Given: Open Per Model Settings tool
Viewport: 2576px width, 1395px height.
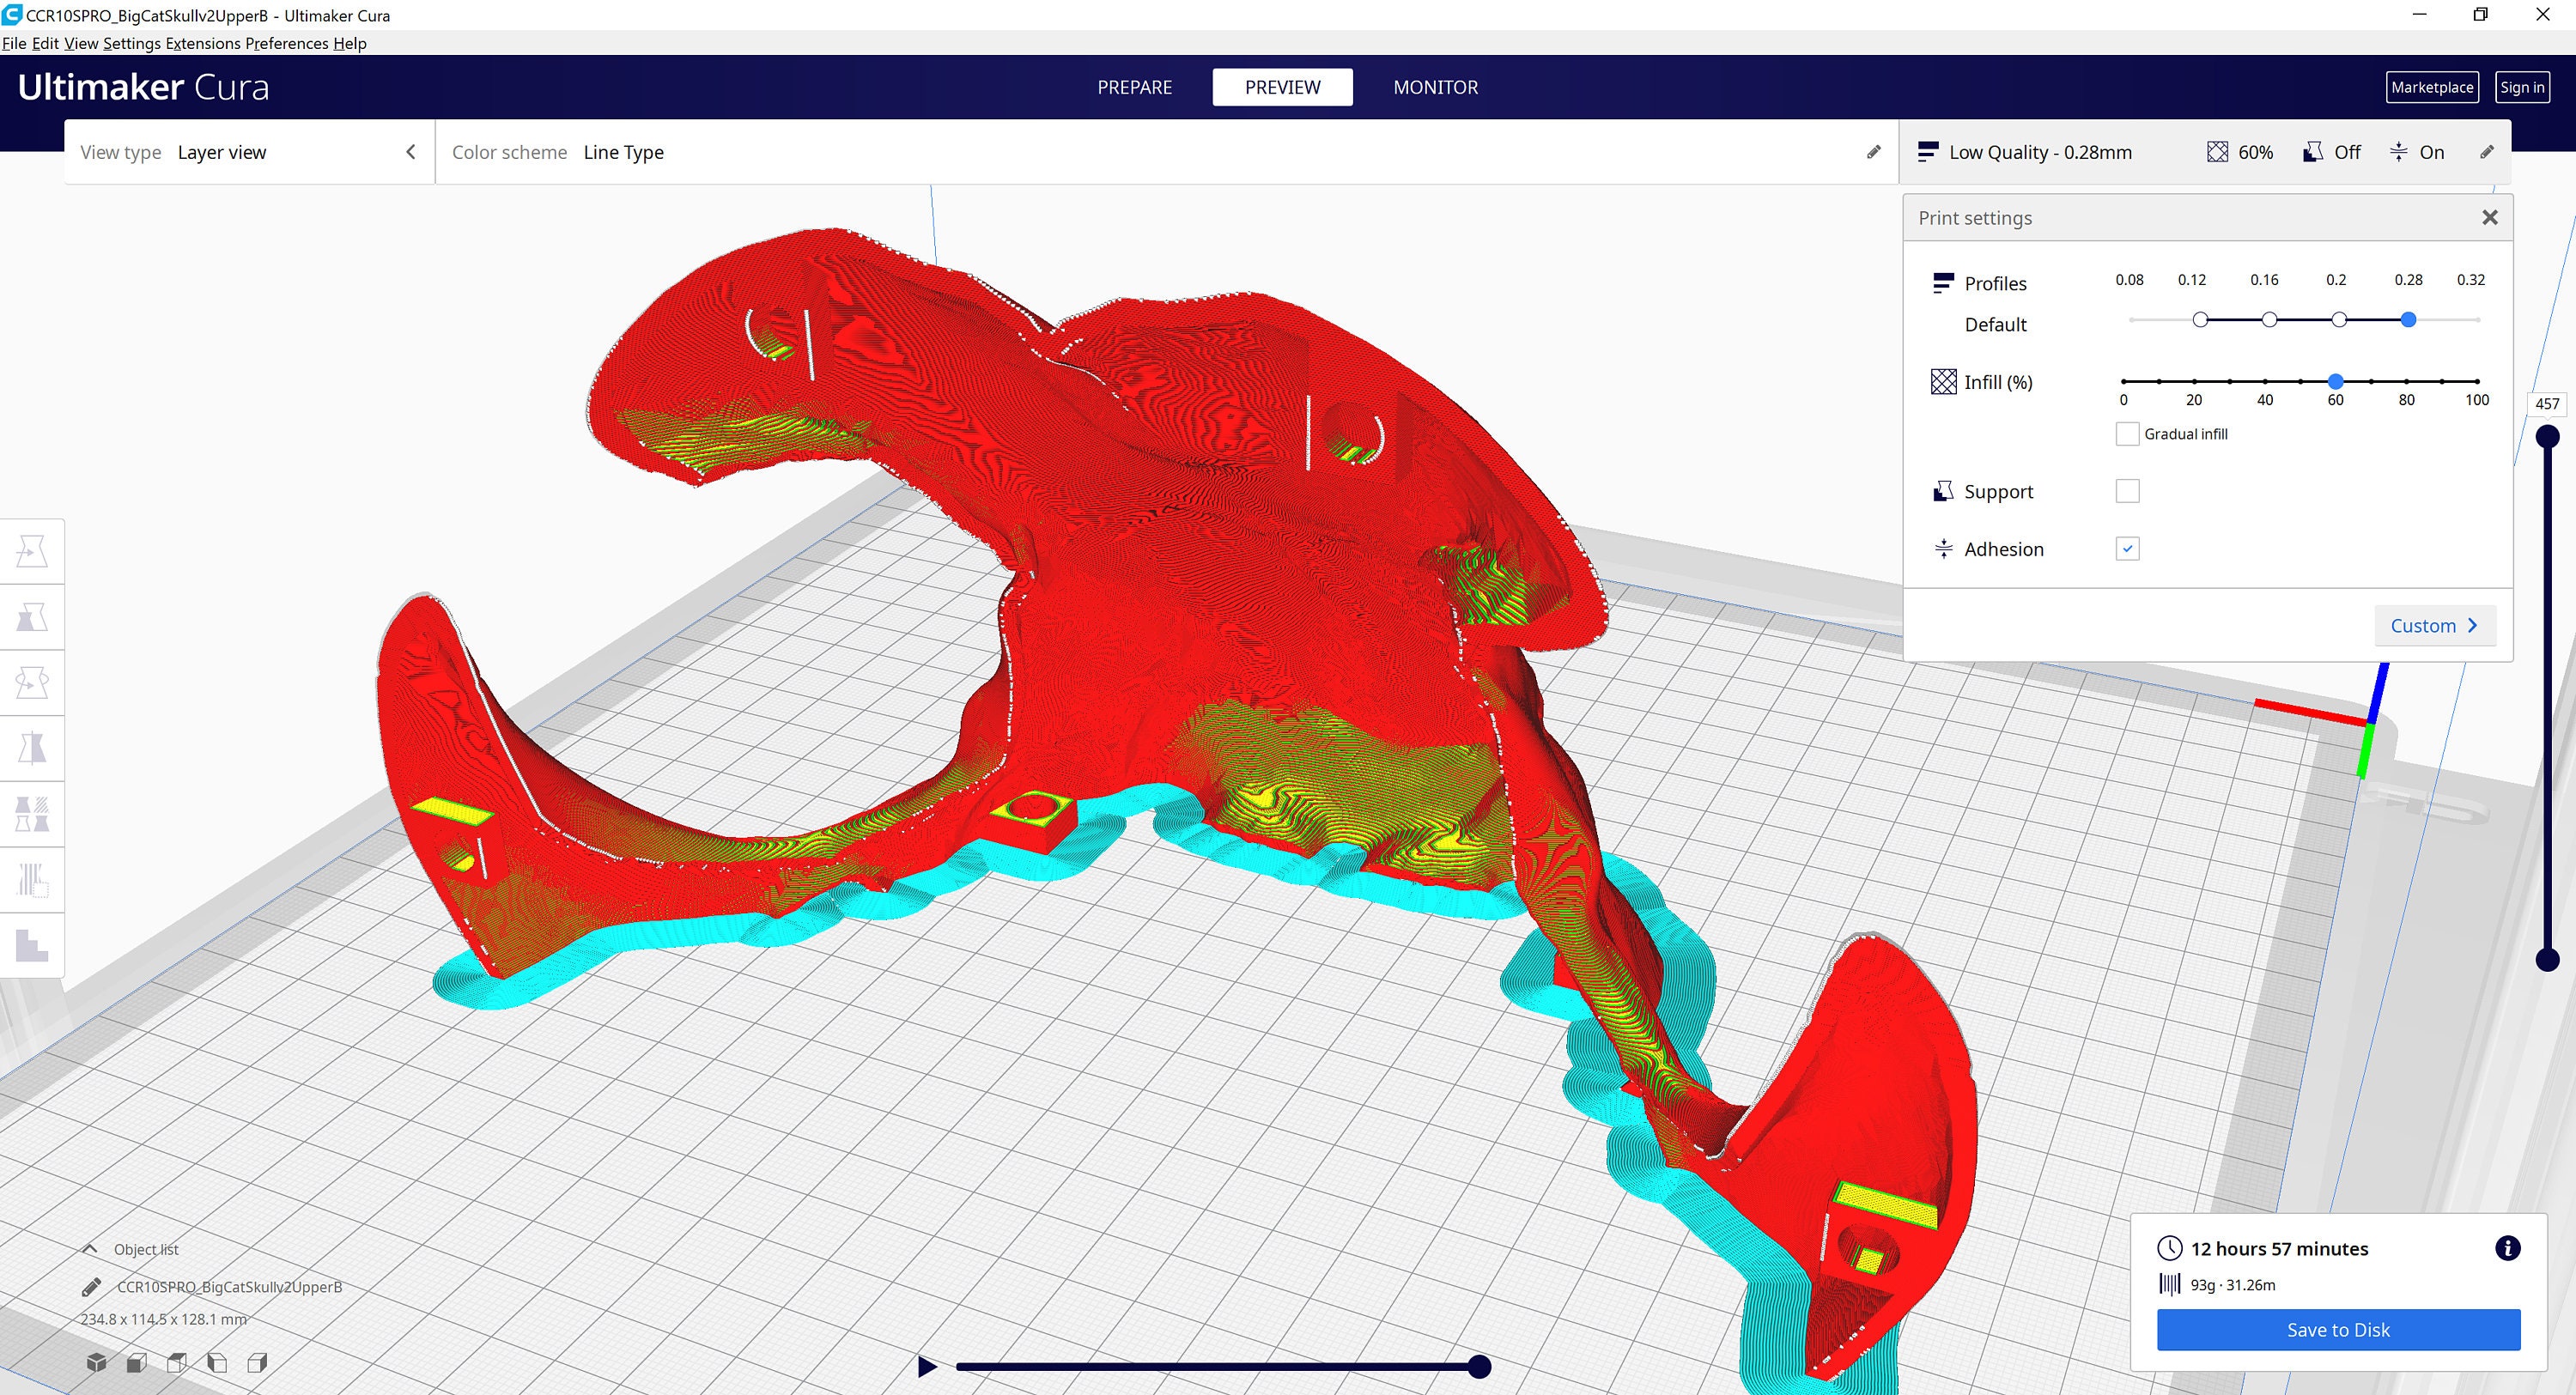Looking at the screenshot, I should 32,814.
